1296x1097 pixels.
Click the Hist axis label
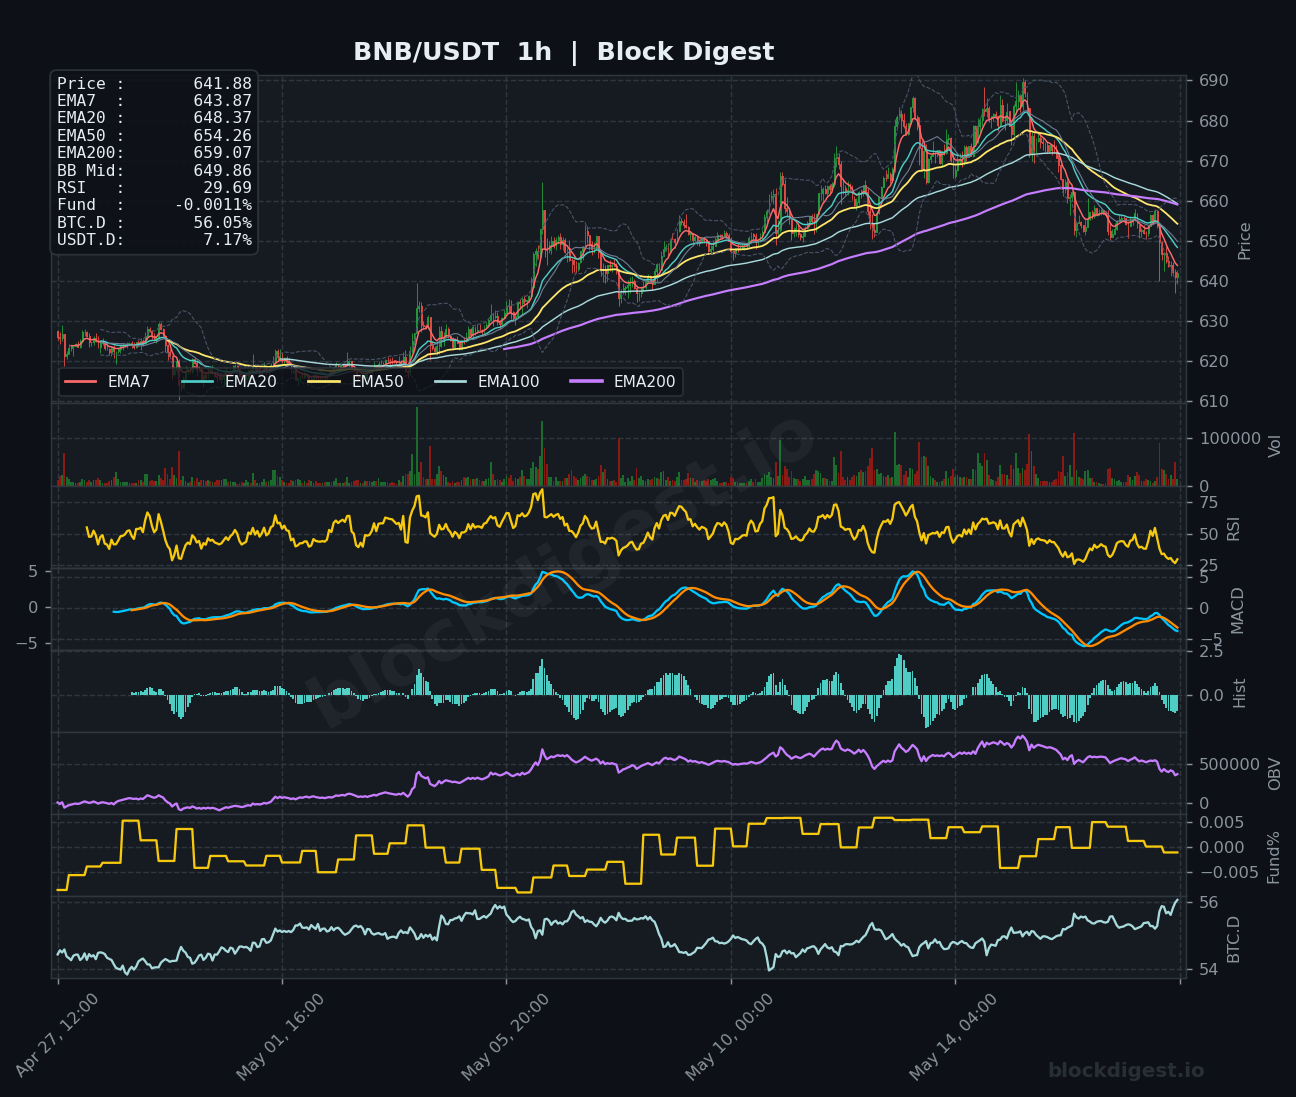pyautogui.click(x=1240, y=693)
